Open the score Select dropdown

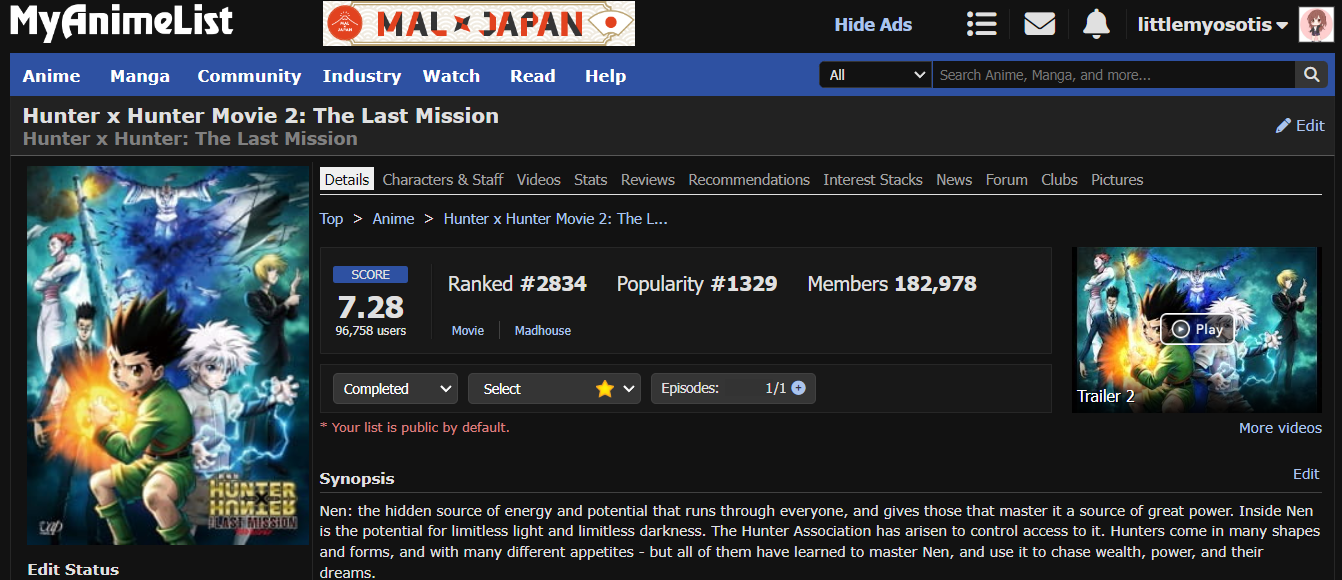click(554, 389)
